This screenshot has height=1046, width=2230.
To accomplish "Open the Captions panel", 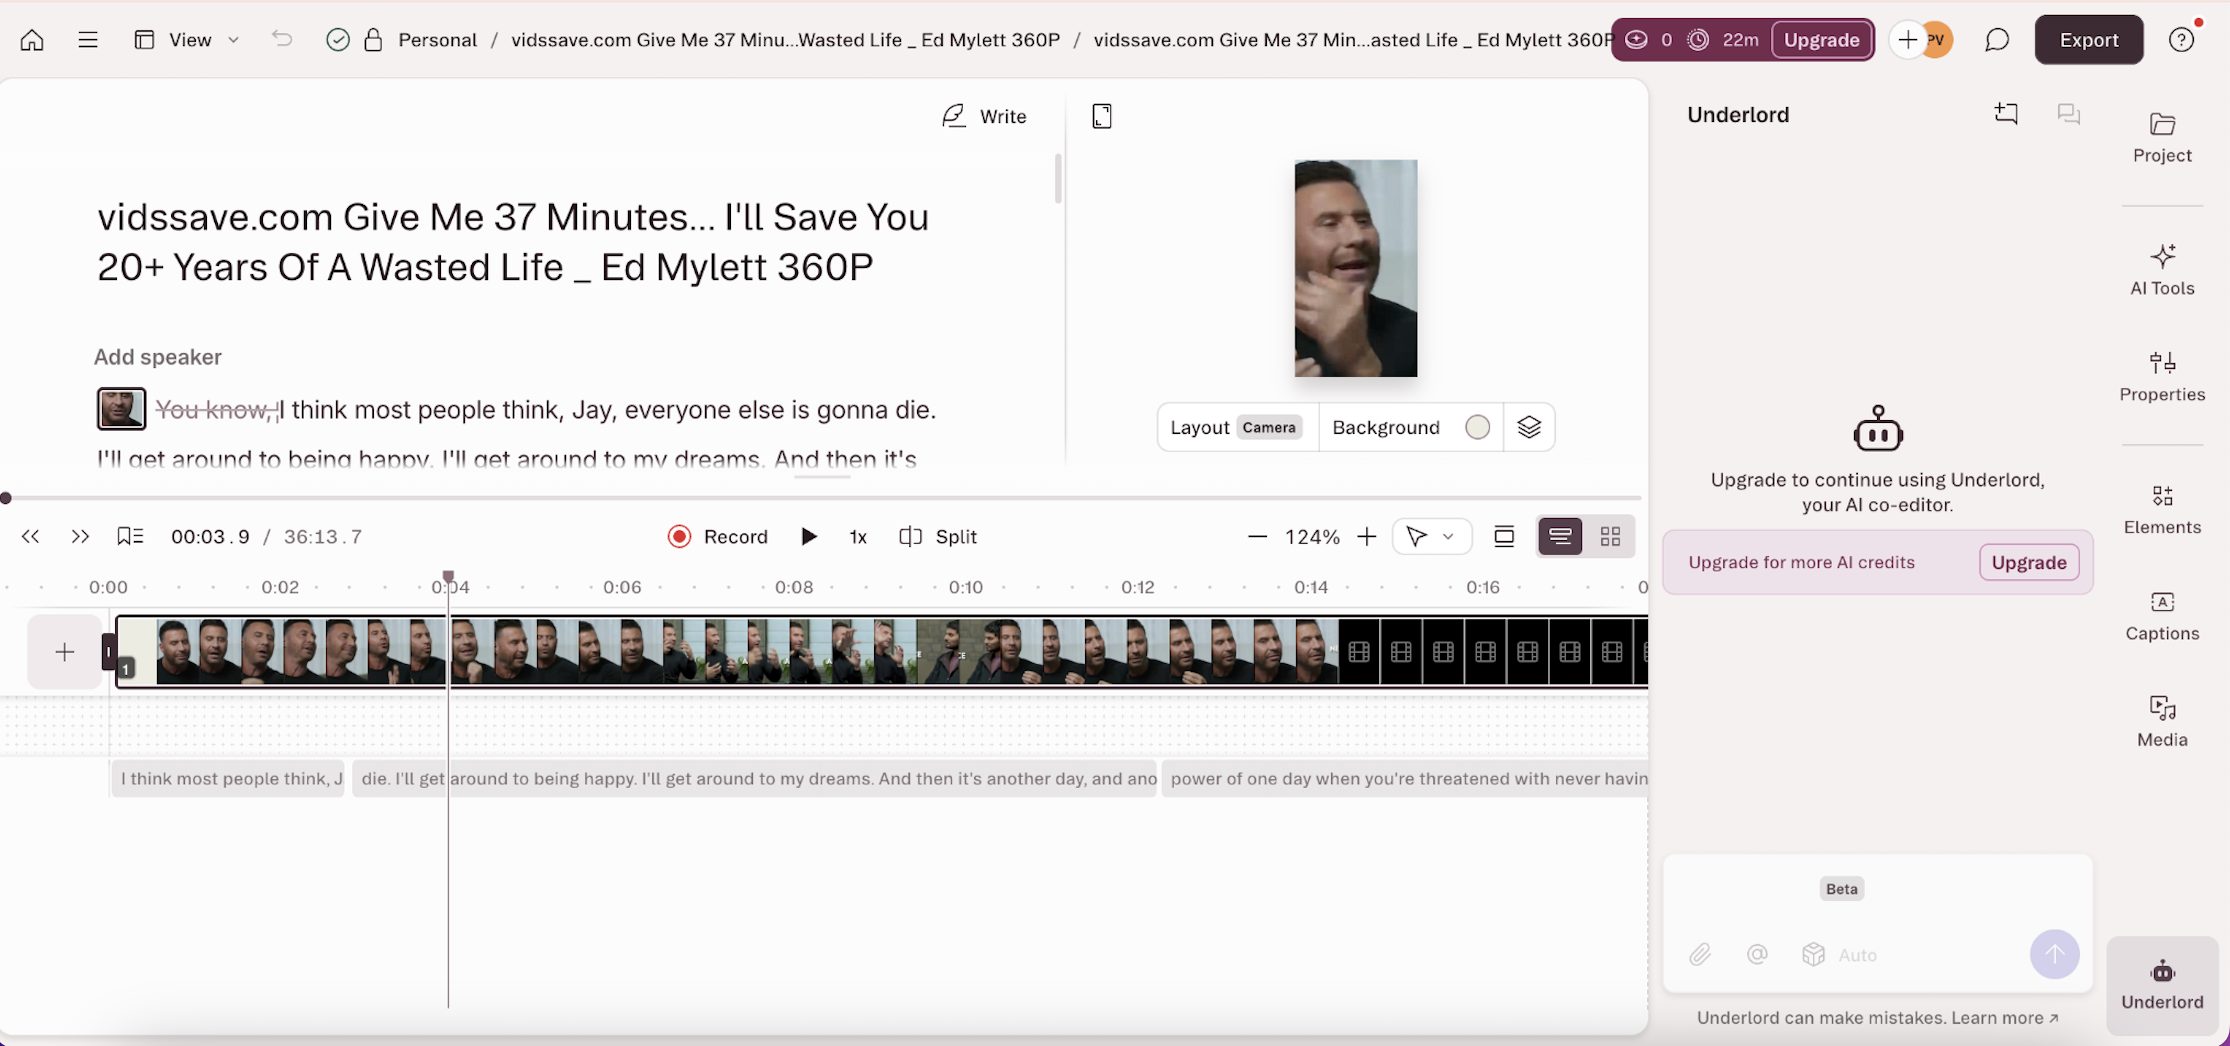I will click(2162, 616).
